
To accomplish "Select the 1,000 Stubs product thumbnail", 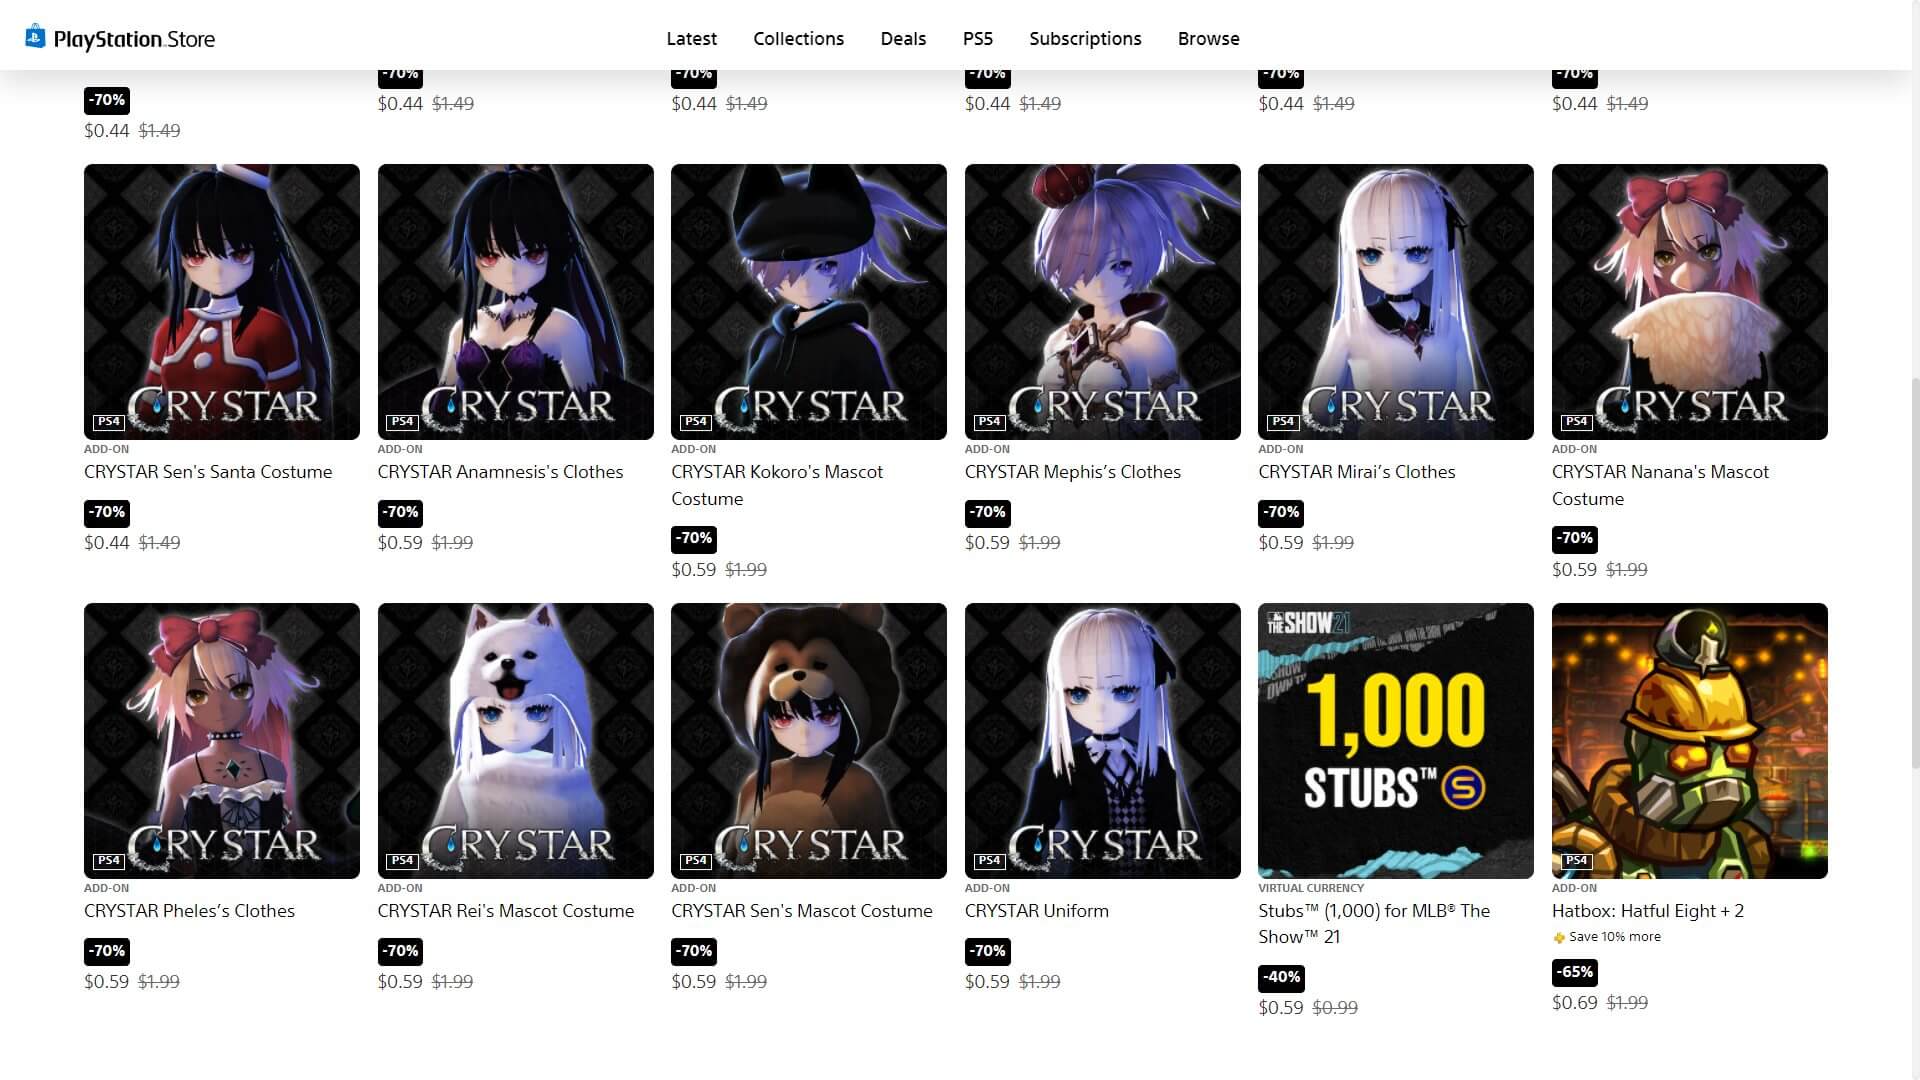I will tap(1395, 741).
